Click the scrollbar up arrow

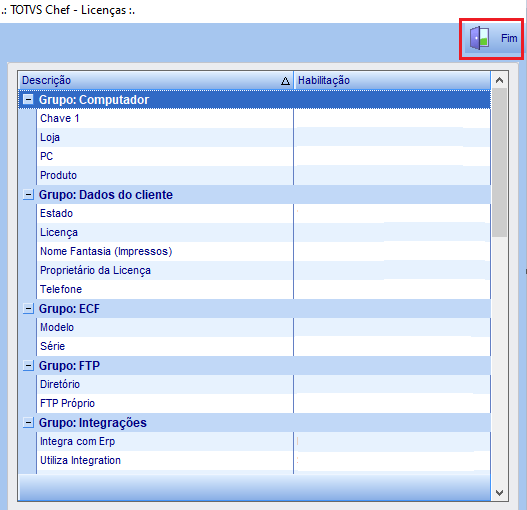(x=499, y=80)
